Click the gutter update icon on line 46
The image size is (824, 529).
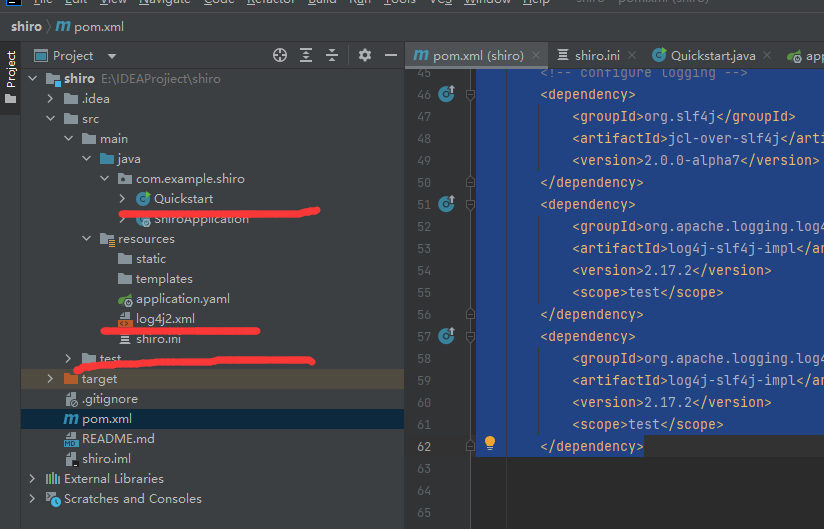(446, 94)
